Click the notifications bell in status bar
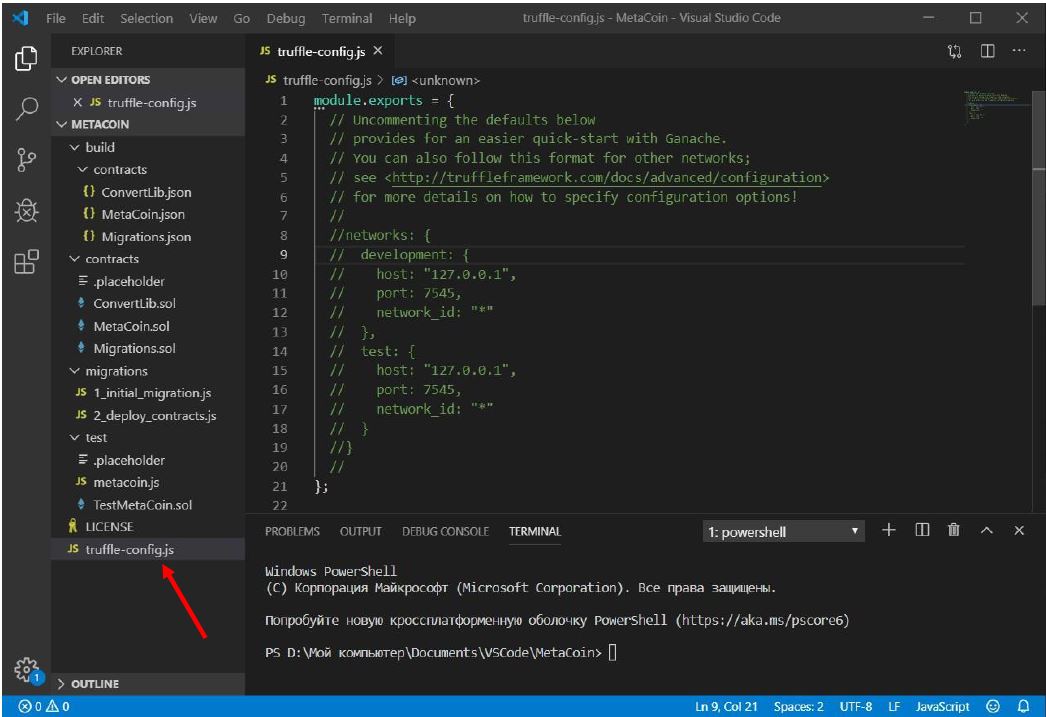Viewport: 1046px width, 717px height. (x=1023, y=707)
